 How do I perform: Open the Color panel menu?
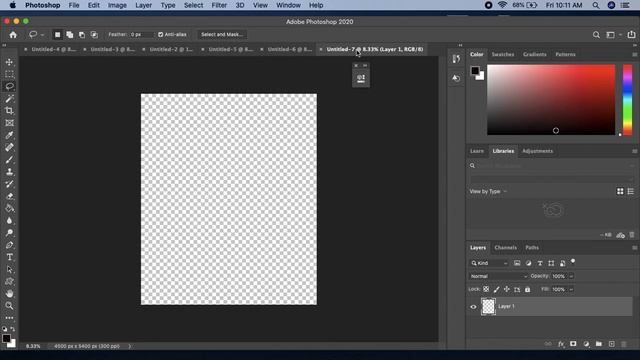point(634,54)
